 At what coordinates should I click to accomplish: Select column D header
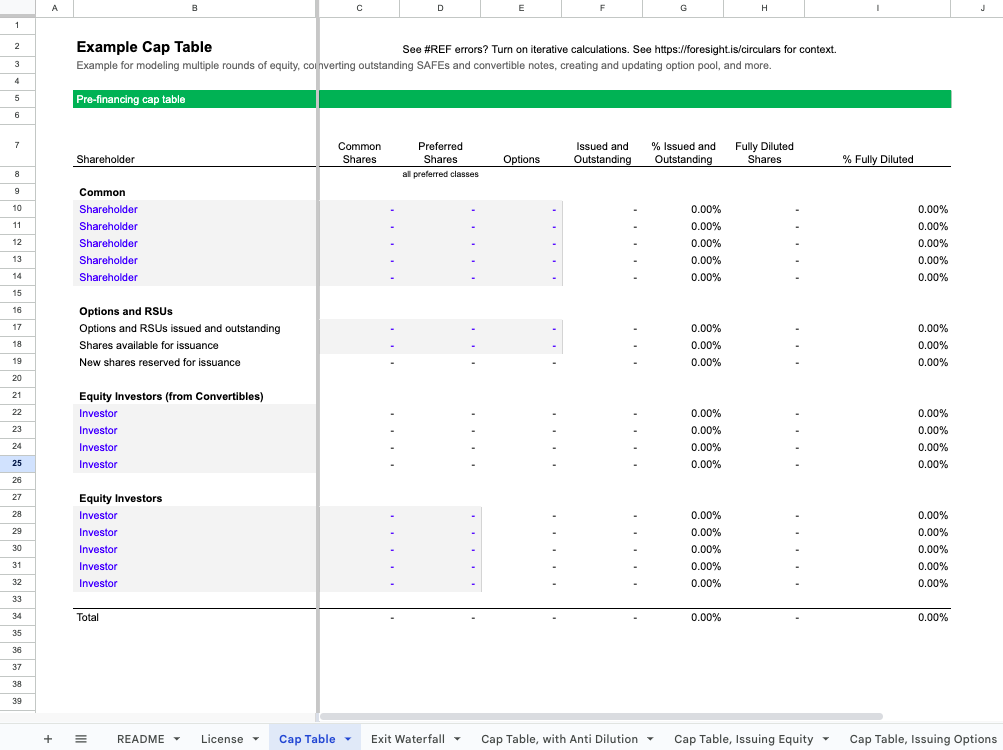(x=440, y=8)
